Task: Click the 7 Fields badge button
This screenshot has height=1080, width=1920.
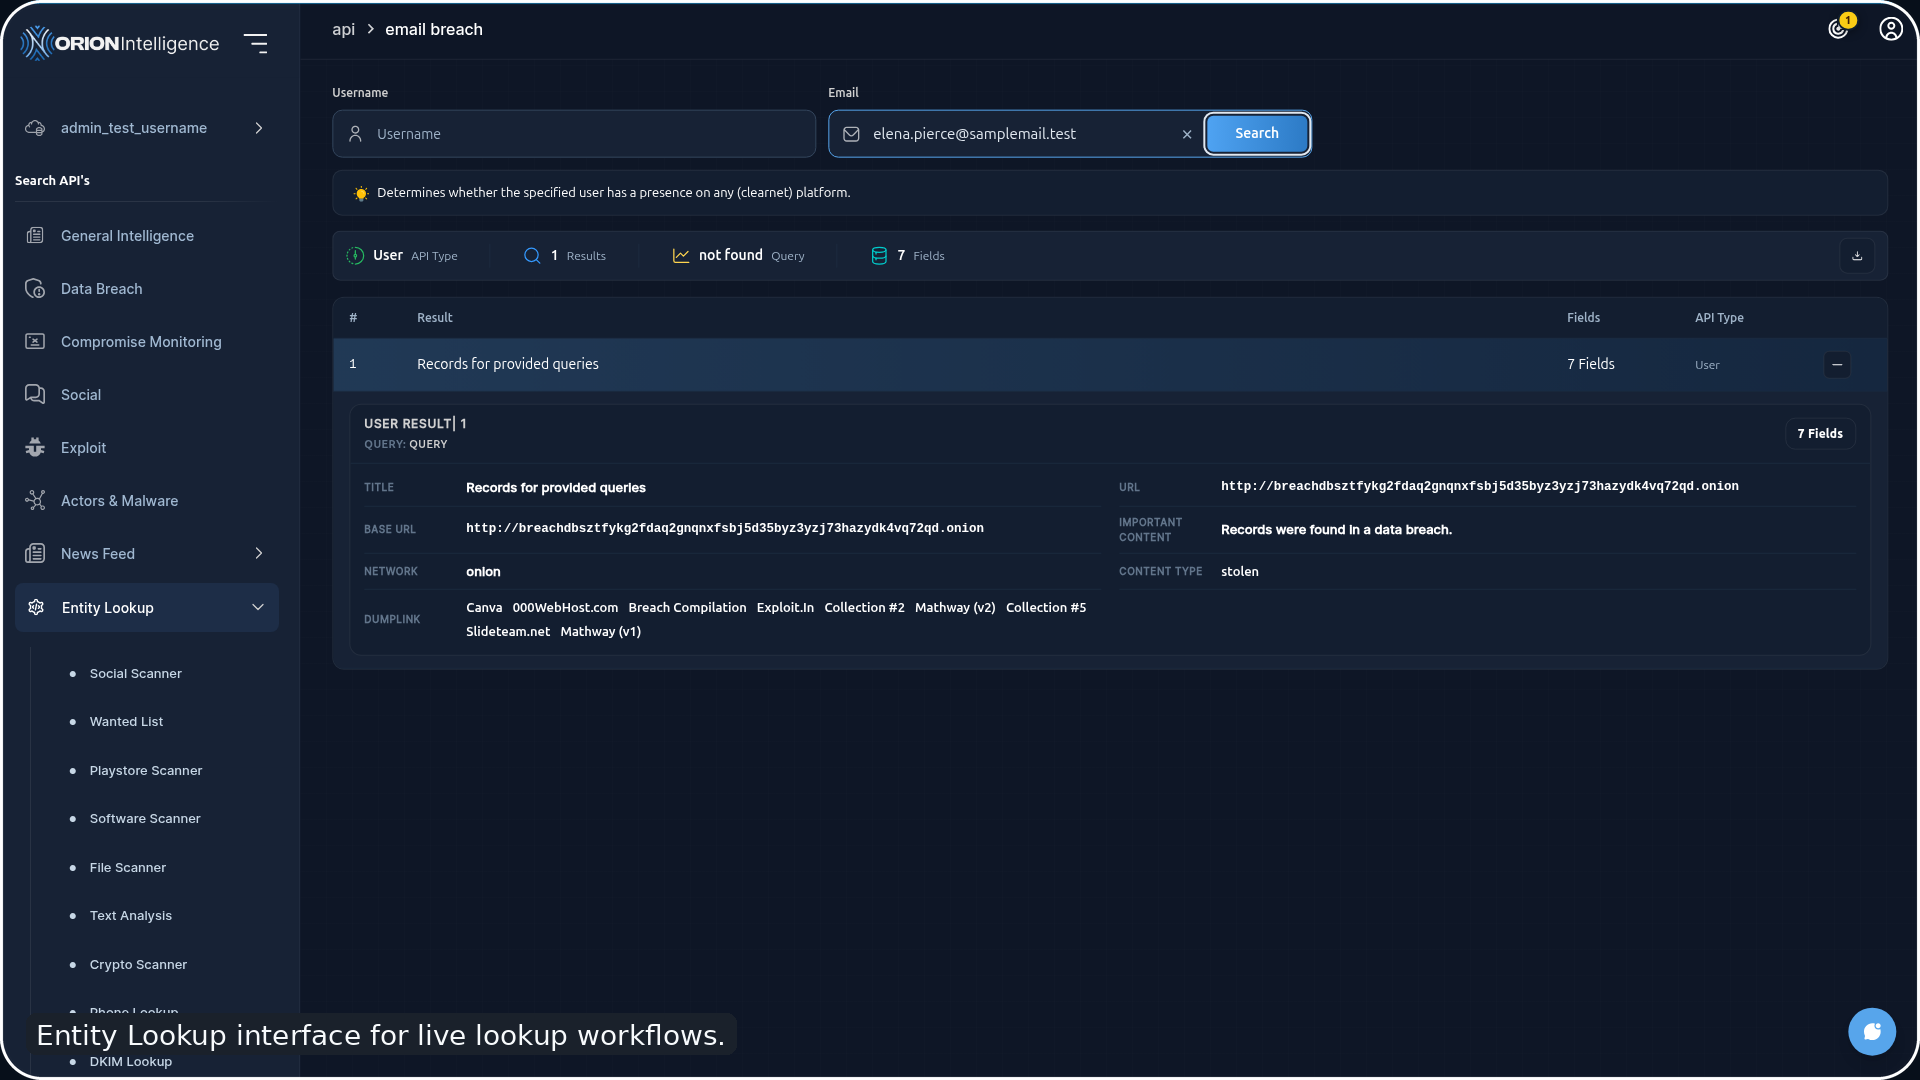Action: 1820,434
